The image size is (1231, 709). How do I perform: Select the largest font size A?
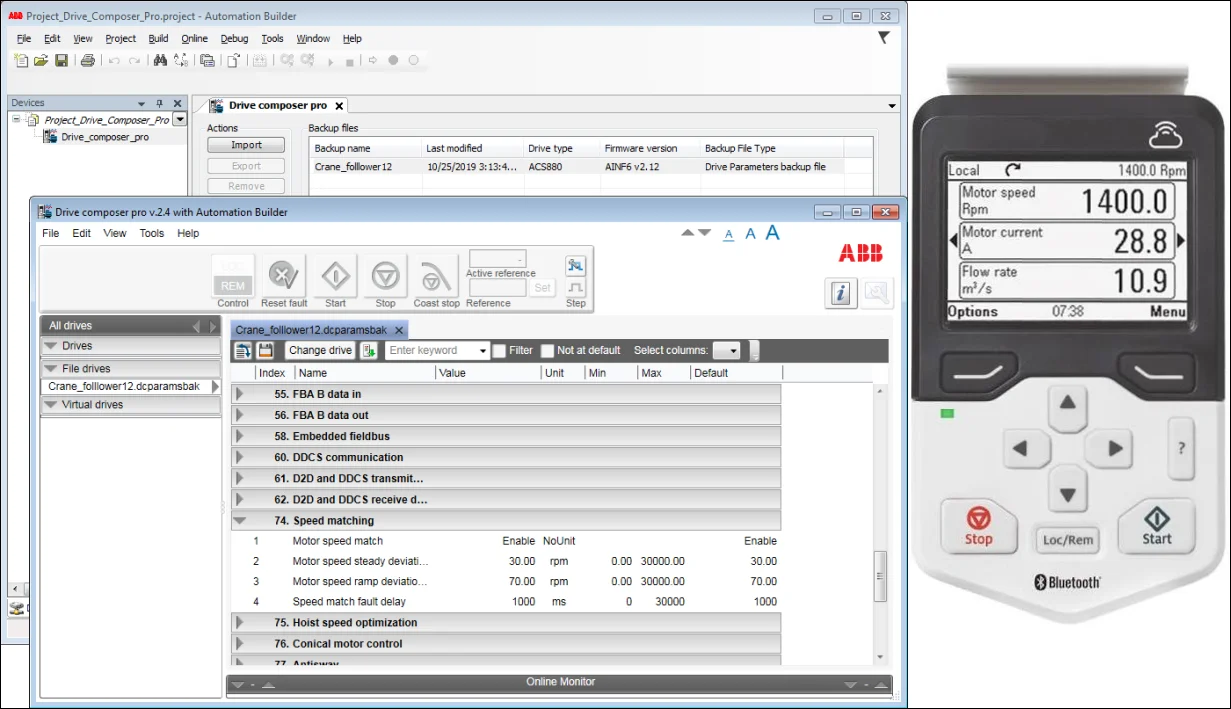[x=772, y=233]
